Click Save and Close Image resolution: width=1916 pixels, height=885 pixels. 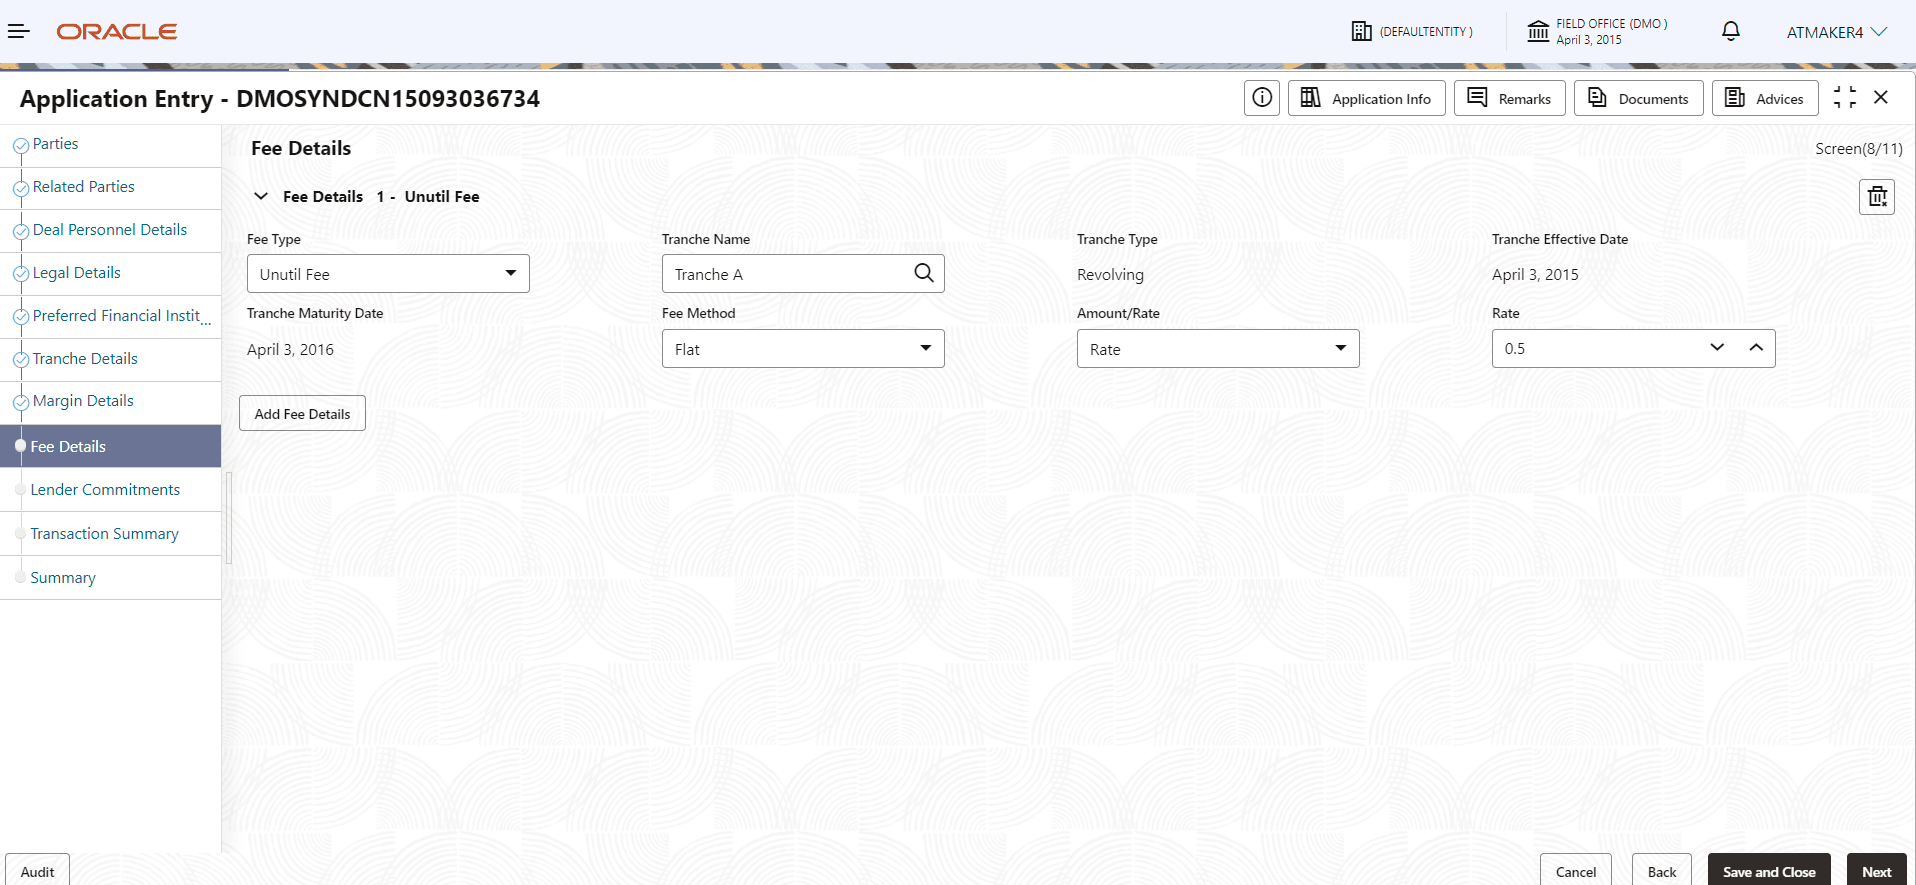coord(1769,870)
